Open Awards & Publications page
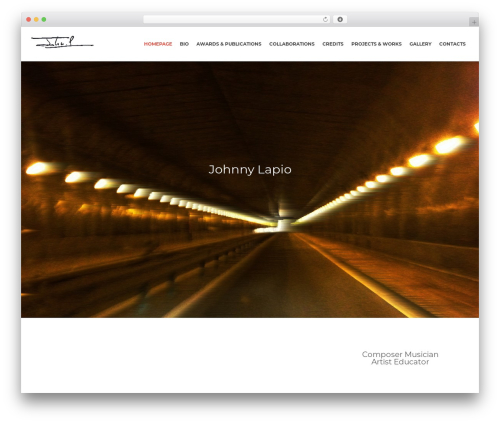Image resolution: width=500 pixels, height=423 pixels. point(229,44)
